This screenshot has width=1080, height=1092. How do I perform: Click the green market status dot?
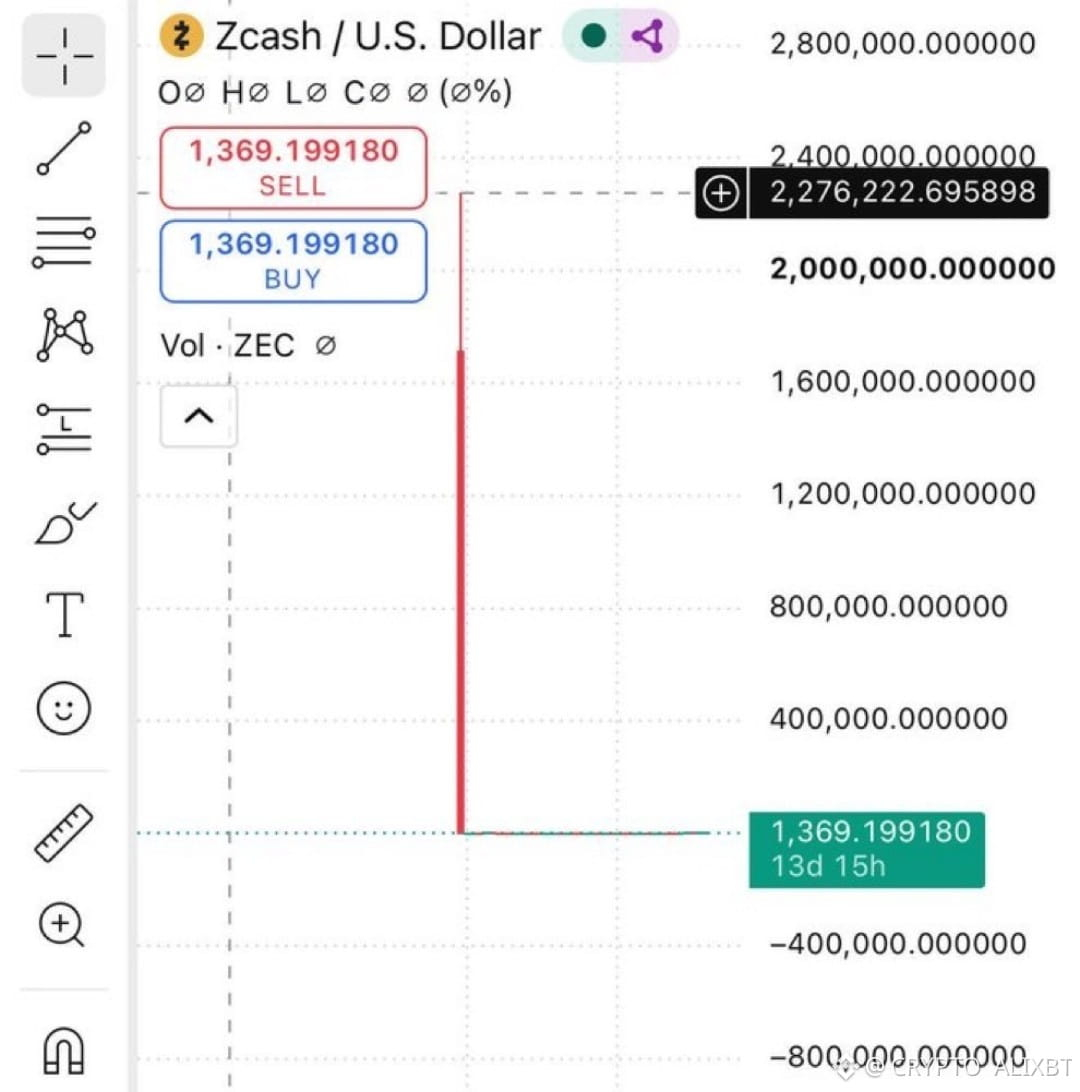[593, 36]
